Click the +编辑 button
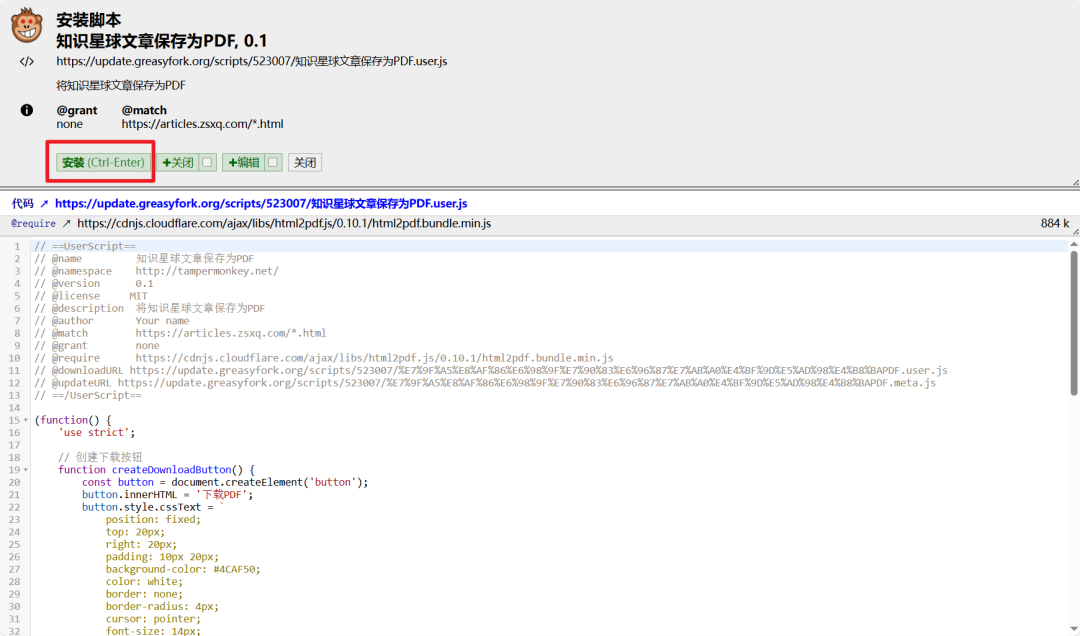The image size is (1080, 636). [244, 163]
